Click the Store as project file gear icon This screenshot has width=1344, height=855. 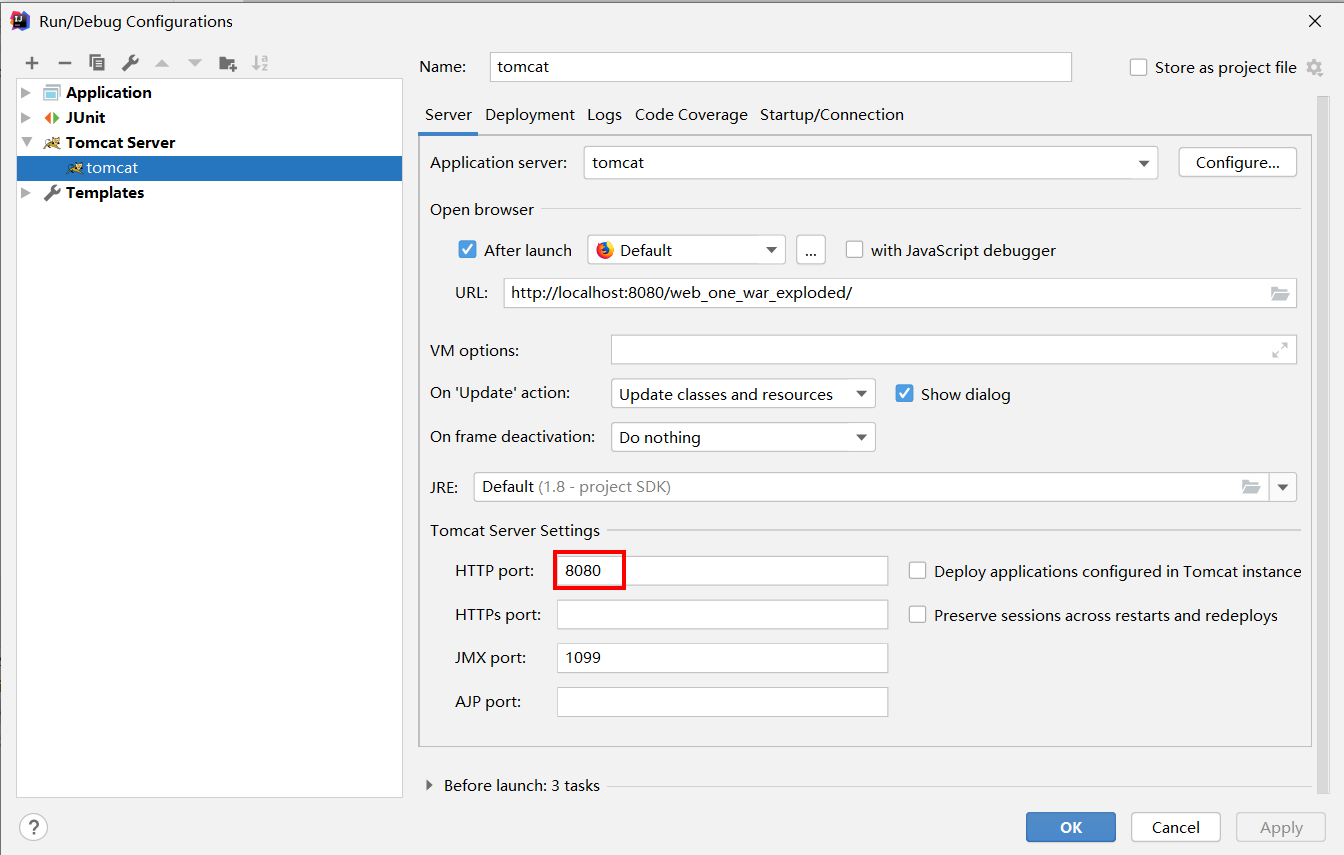coord(1314,68)
